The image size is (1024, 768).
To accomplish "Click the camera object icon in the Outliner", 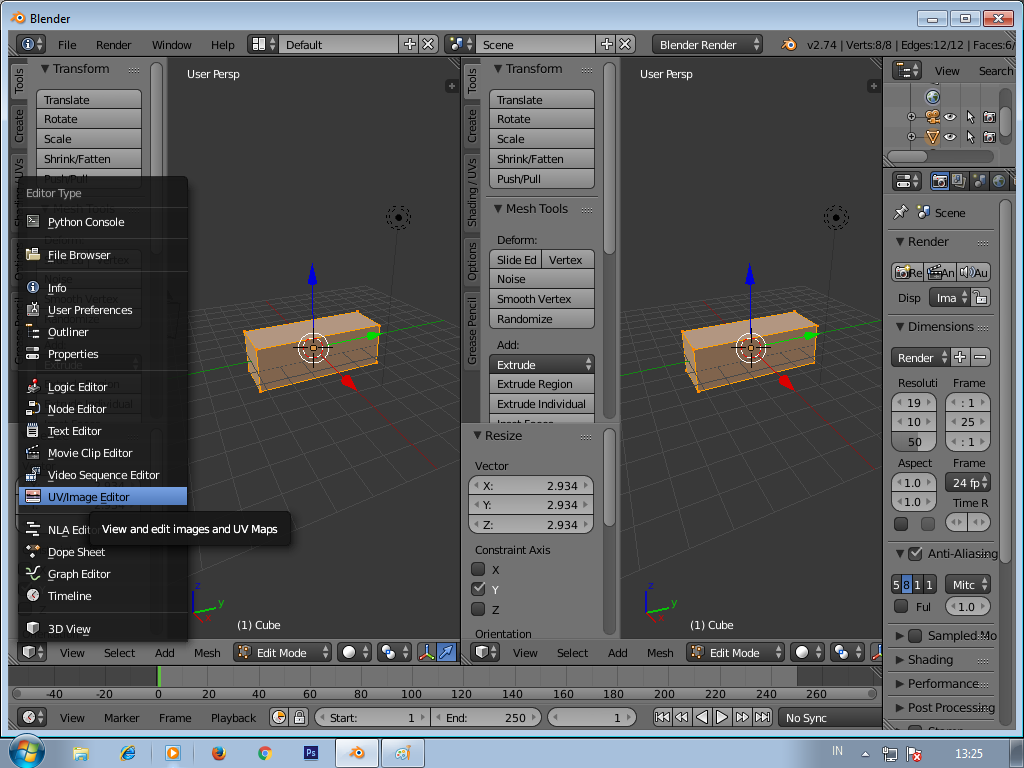I will point(931,116).
